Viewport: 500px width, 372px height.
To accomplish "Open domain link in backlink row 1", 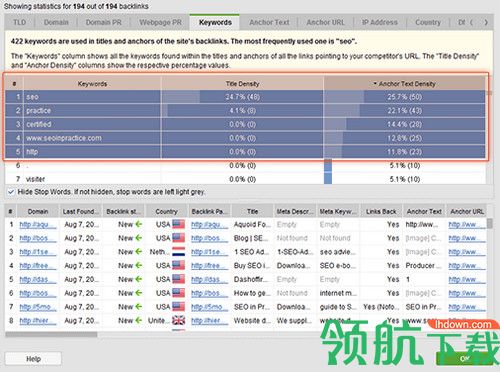I will 37,225.
